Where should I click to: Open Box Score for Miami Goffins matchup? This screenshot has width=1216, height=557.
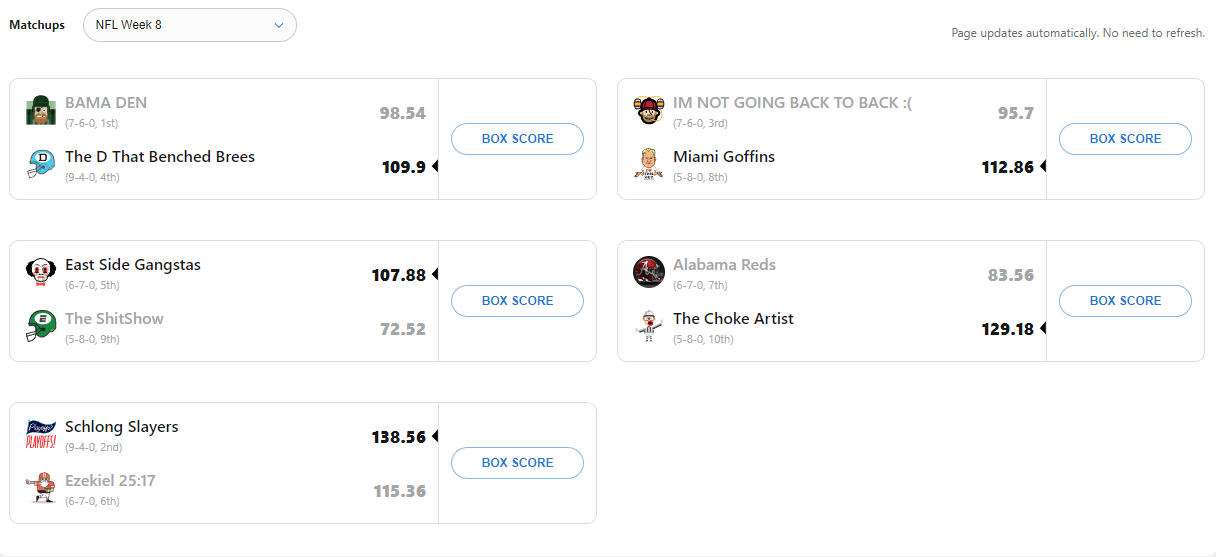point(1125,139)
